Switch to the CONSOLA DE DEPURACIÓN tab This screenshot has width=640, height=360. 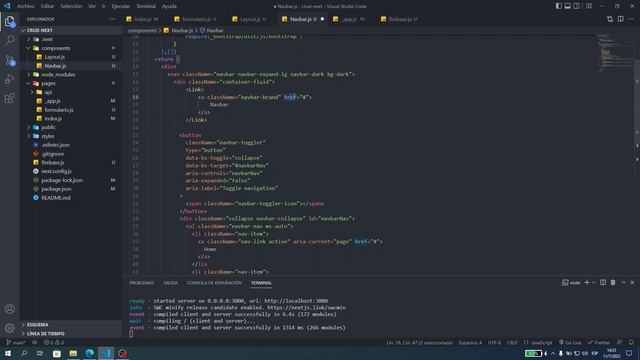(214, 283)
